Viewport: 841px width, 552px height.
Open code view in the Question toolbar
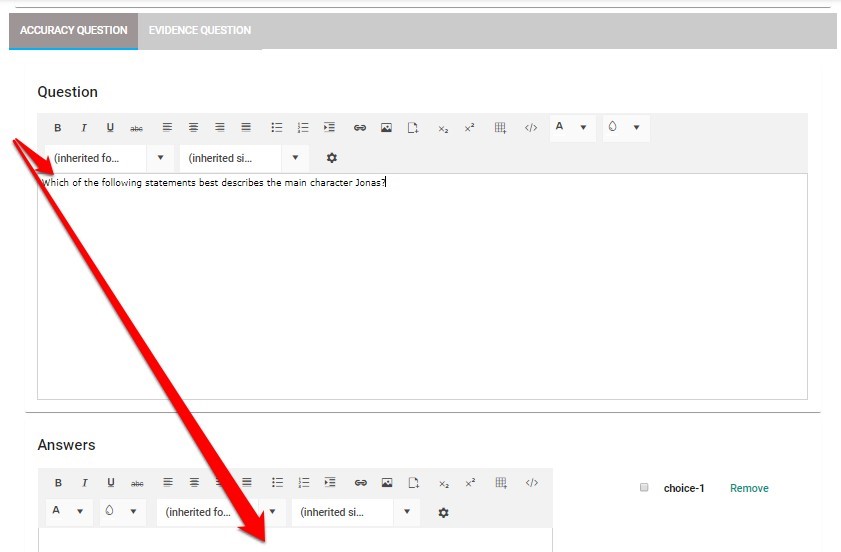tap(531, 128)
